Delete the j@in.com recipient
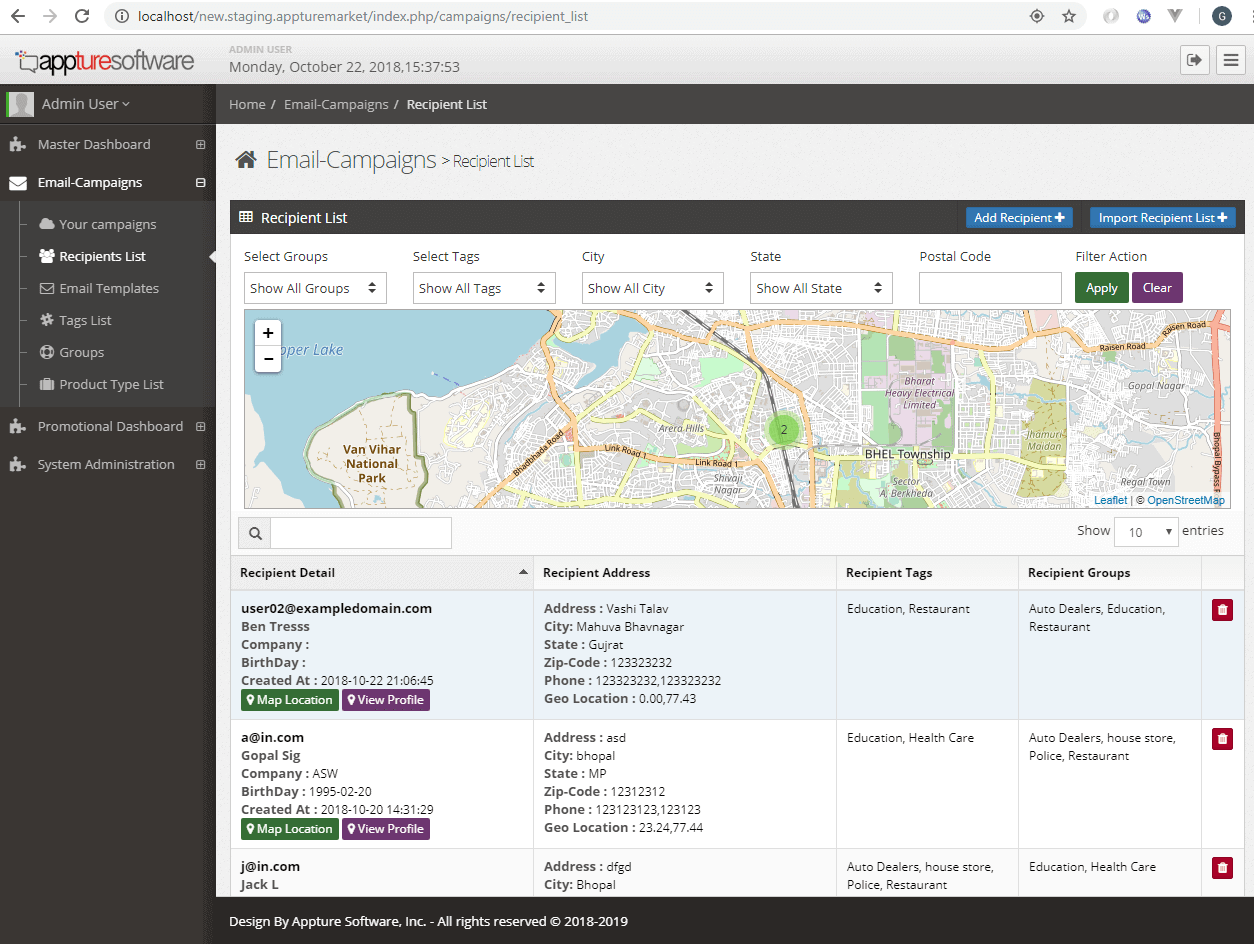This screenshot has width=1254, height=944. tap(1222, 868)
